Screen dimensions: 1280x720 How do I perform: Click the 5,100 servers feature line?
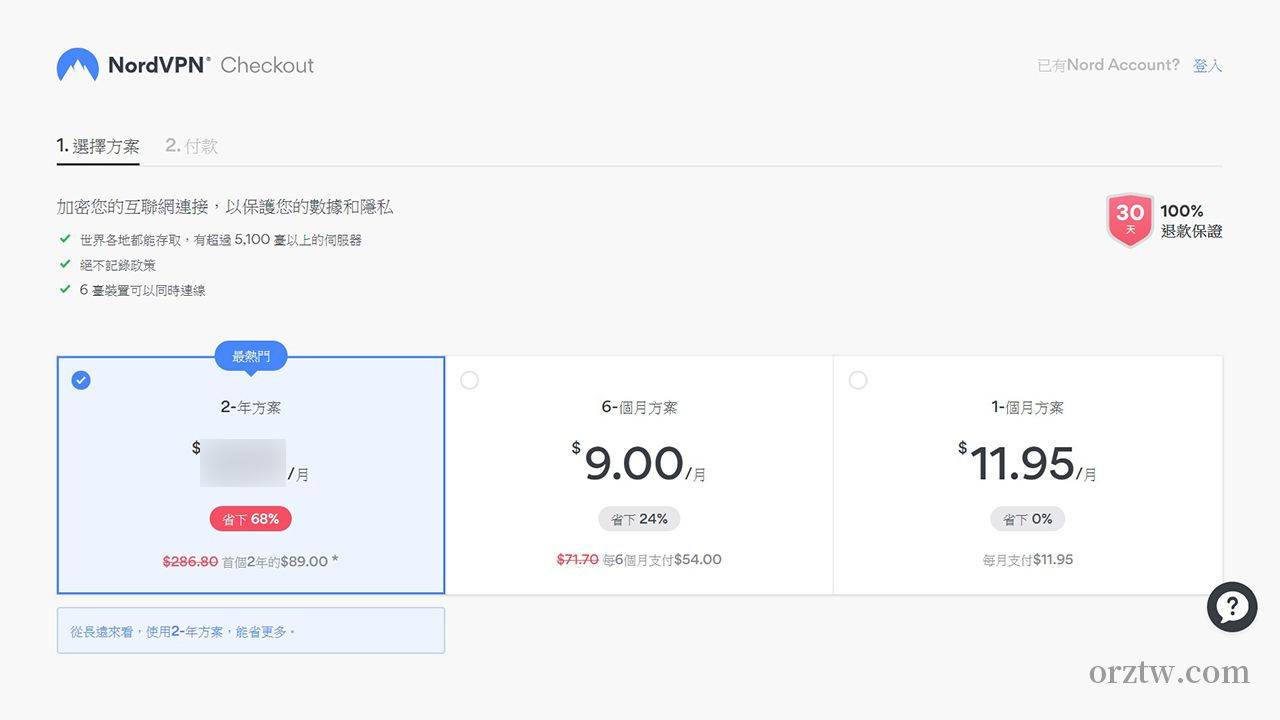click(x=220, y=240)
